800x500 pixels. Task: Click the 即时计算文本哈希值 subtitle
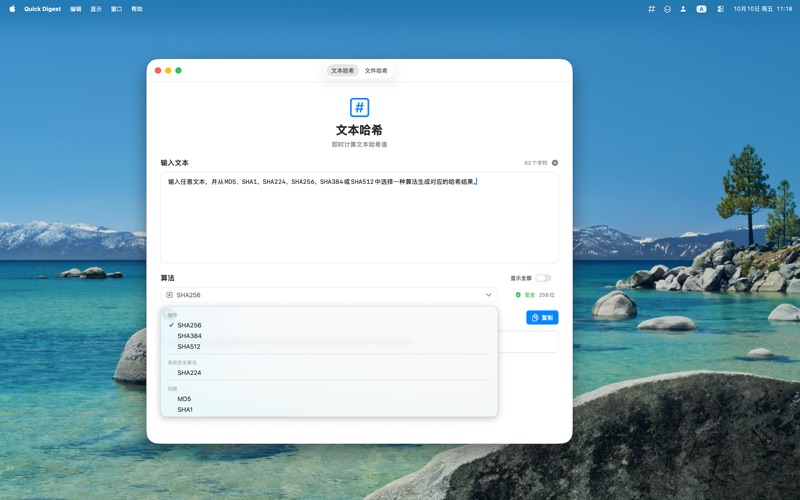point(359,144)
